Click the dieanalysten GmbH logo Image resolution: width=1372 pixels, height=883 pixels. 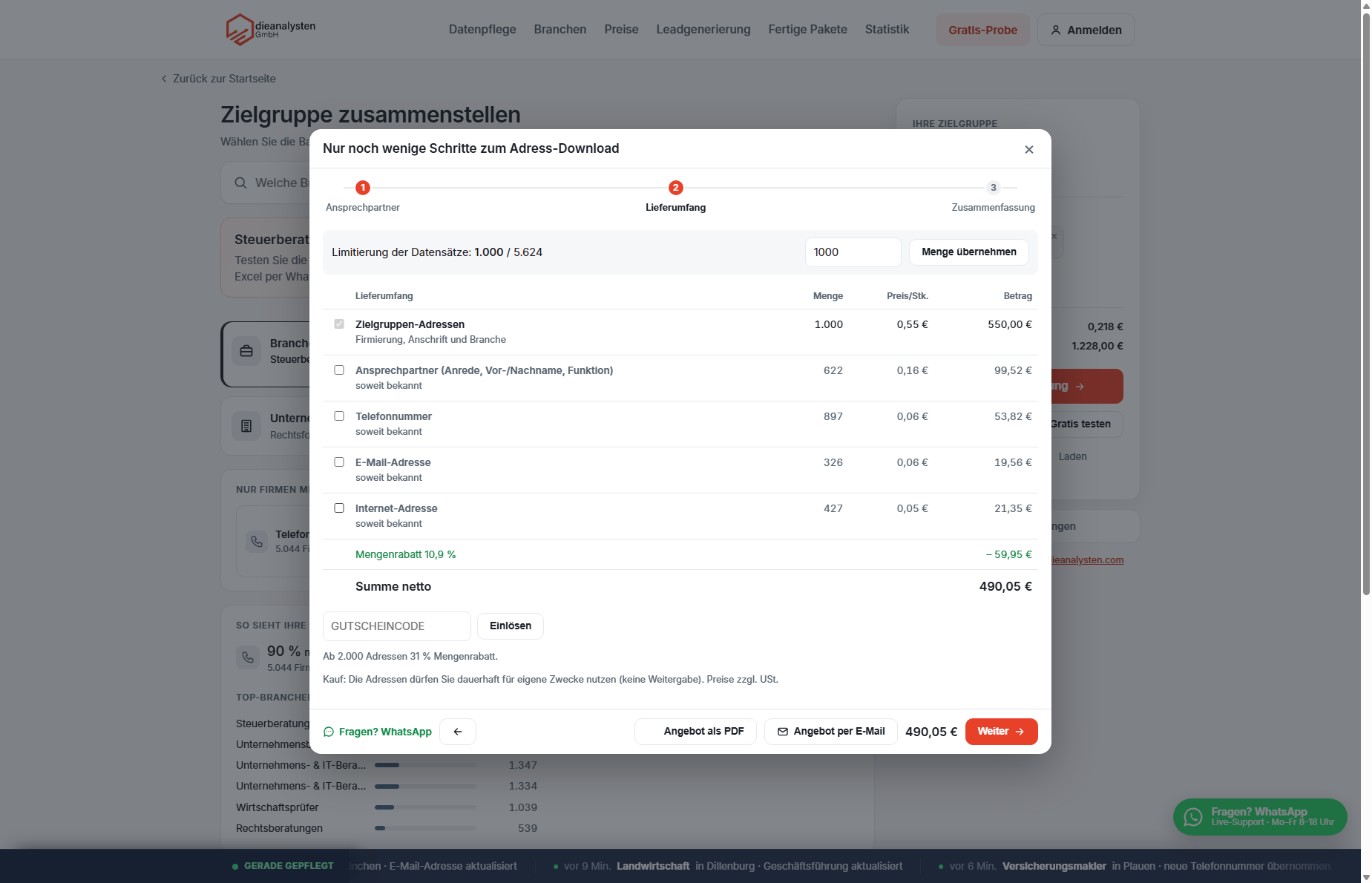tap(270, 29)
